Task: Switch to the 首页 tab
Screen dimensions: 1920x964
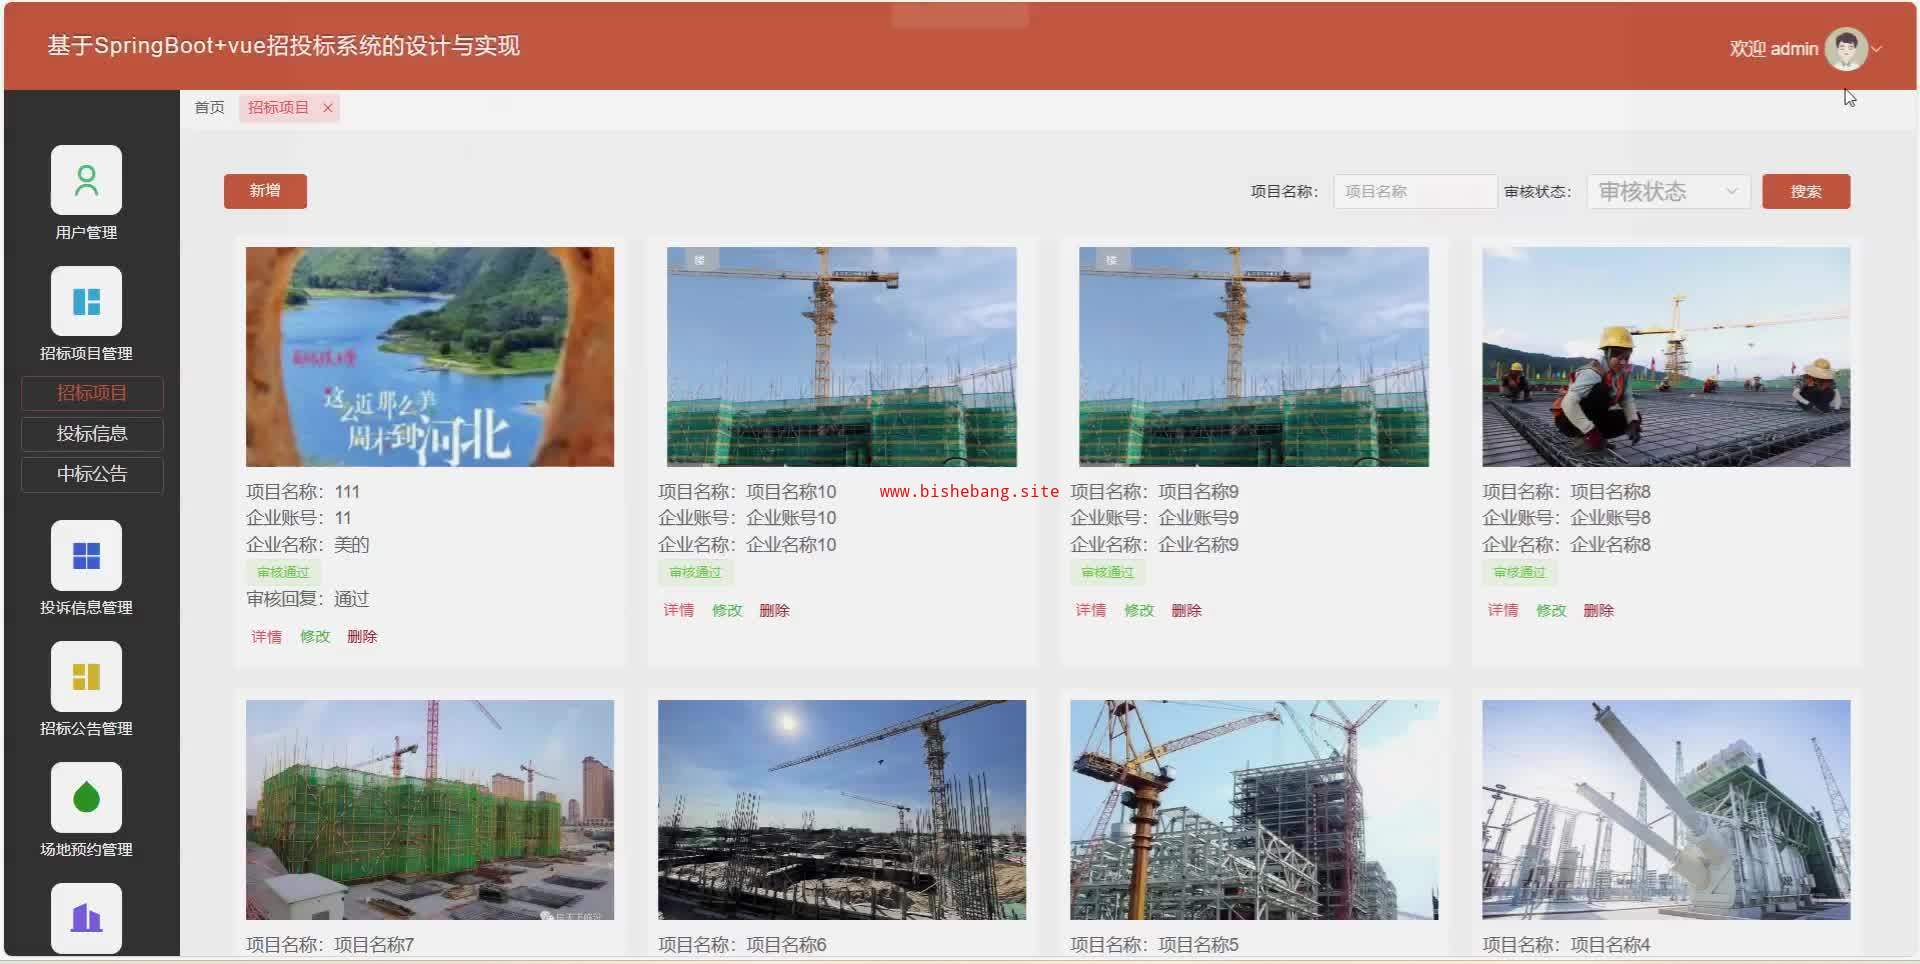Action: pos(209,108)
